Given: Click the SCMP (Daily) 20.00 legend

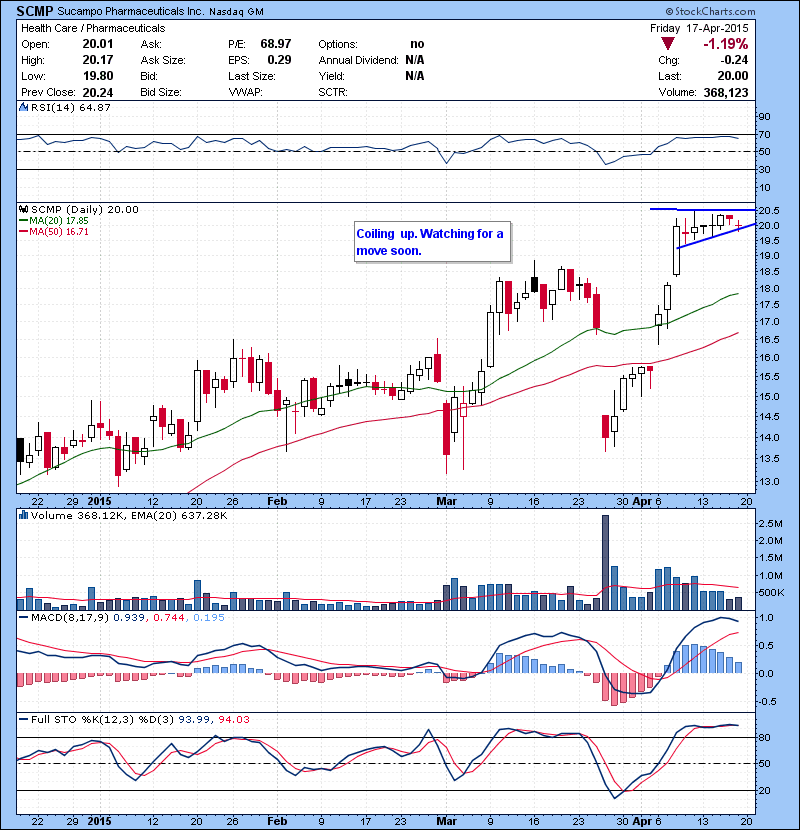Looking at the screenshot, I should pos(85,210).
